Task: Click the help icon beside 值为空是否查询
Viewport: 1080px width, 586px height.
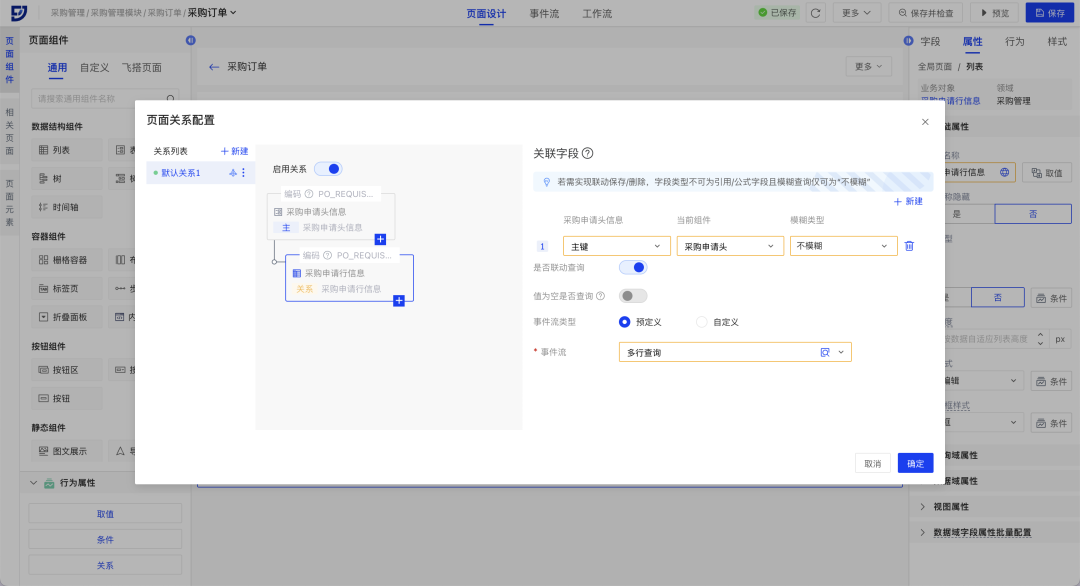Action: [x=600, y=296]
